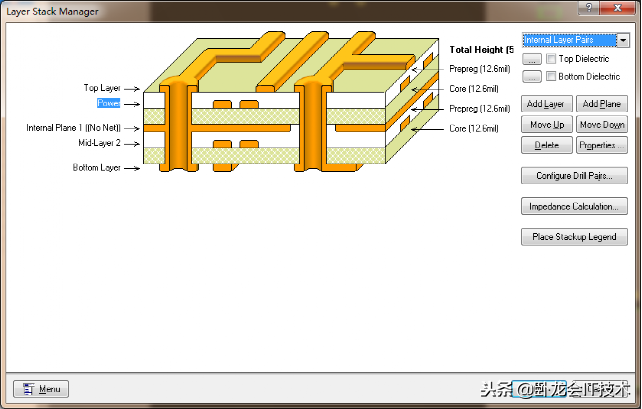The width and height of the screenshot is (642, 409).
Task: Click the layer stack 3D diagram
Action: pos(291,102)
